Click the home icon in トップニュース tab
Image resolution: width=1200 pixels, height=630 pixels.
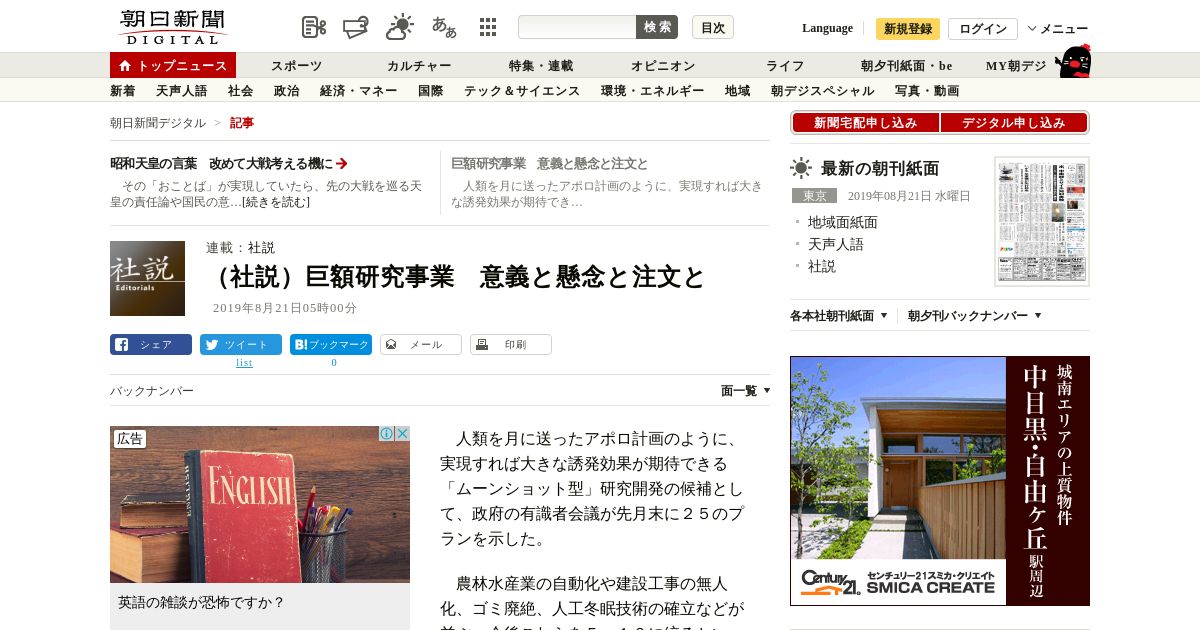coord(125,66)
